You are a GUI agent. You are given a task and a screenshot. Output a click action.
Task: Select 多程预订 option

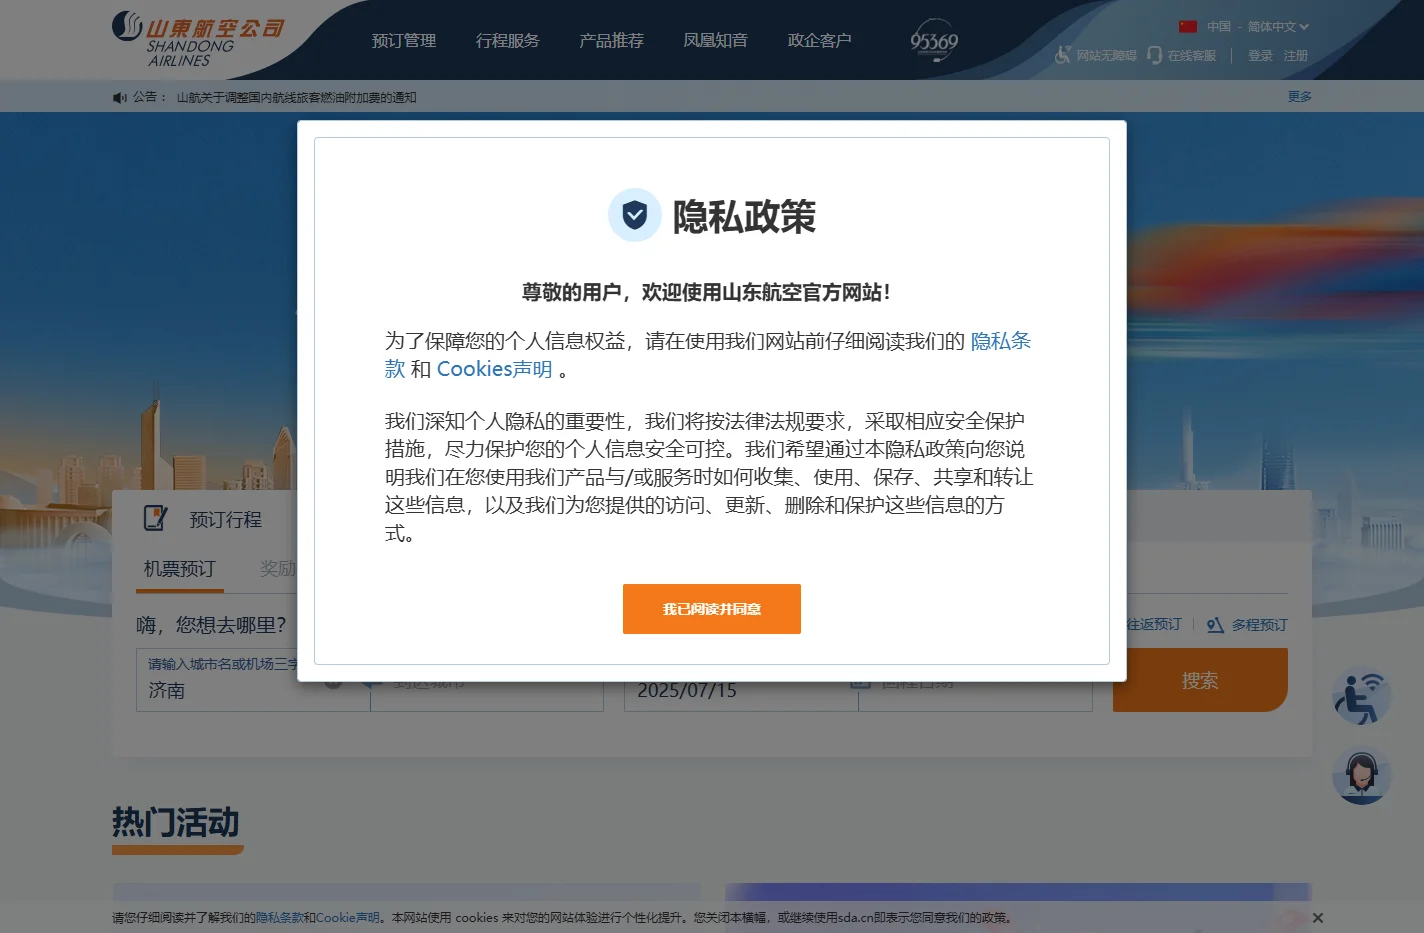[x=1259, y=625]
